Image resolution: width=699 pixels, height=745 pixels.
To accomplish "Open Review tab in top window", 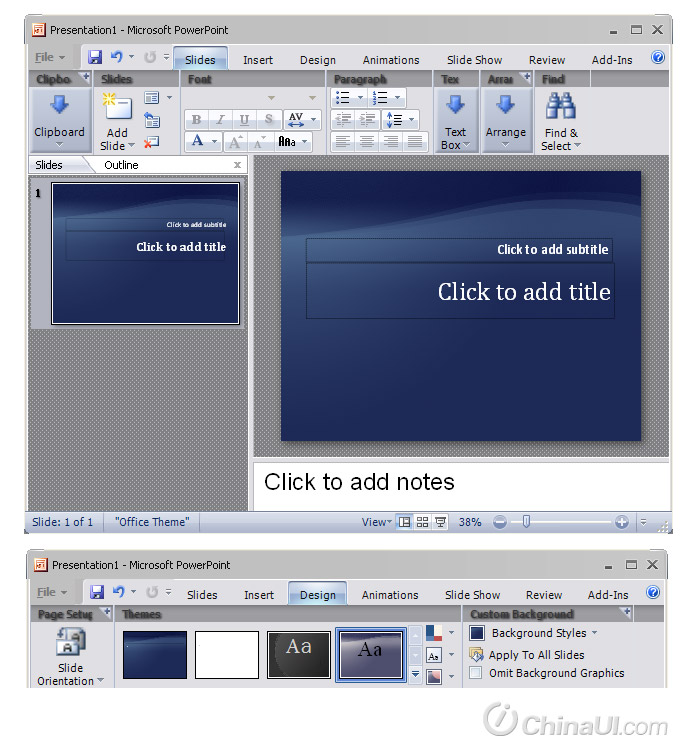I will click(x=547, y=60).
